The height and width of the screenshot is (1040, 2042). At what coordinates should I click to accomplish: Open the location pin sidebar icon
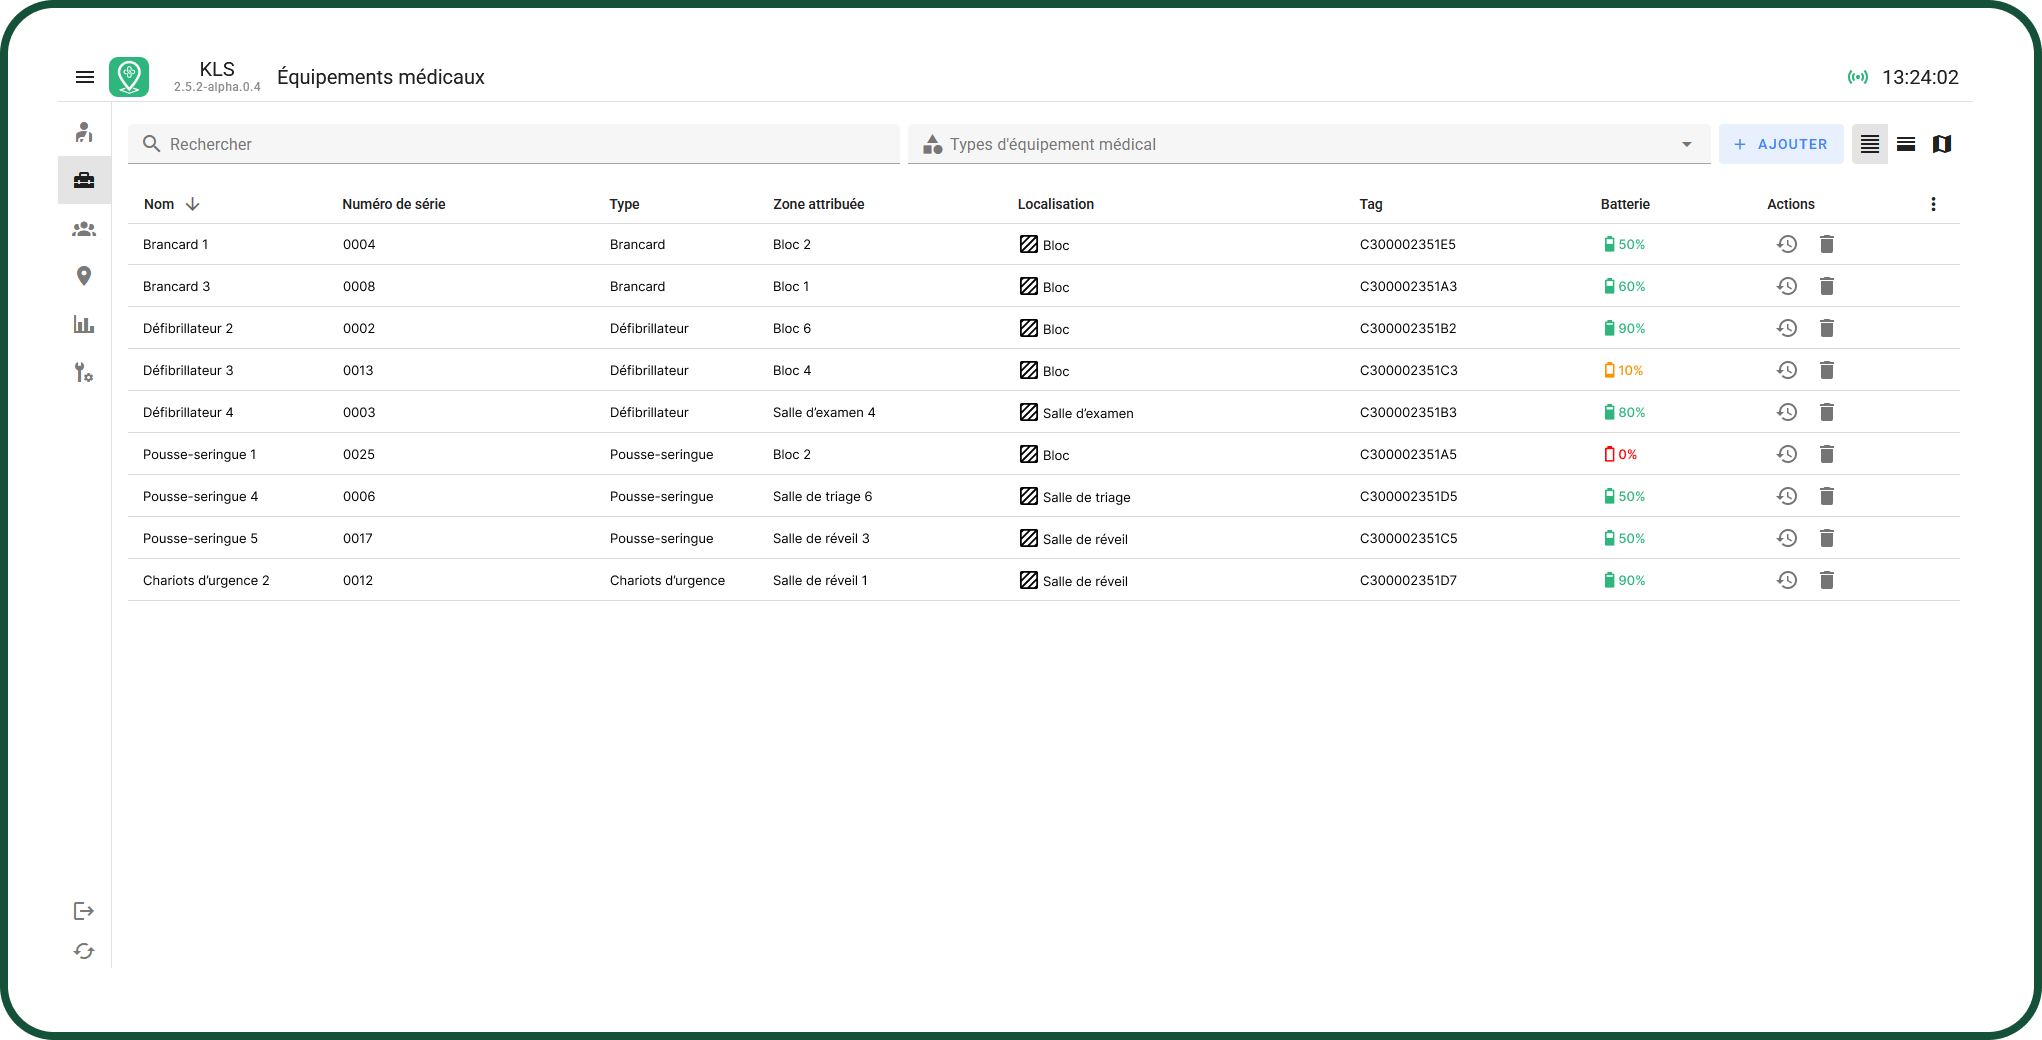click(x=84, y=276)
